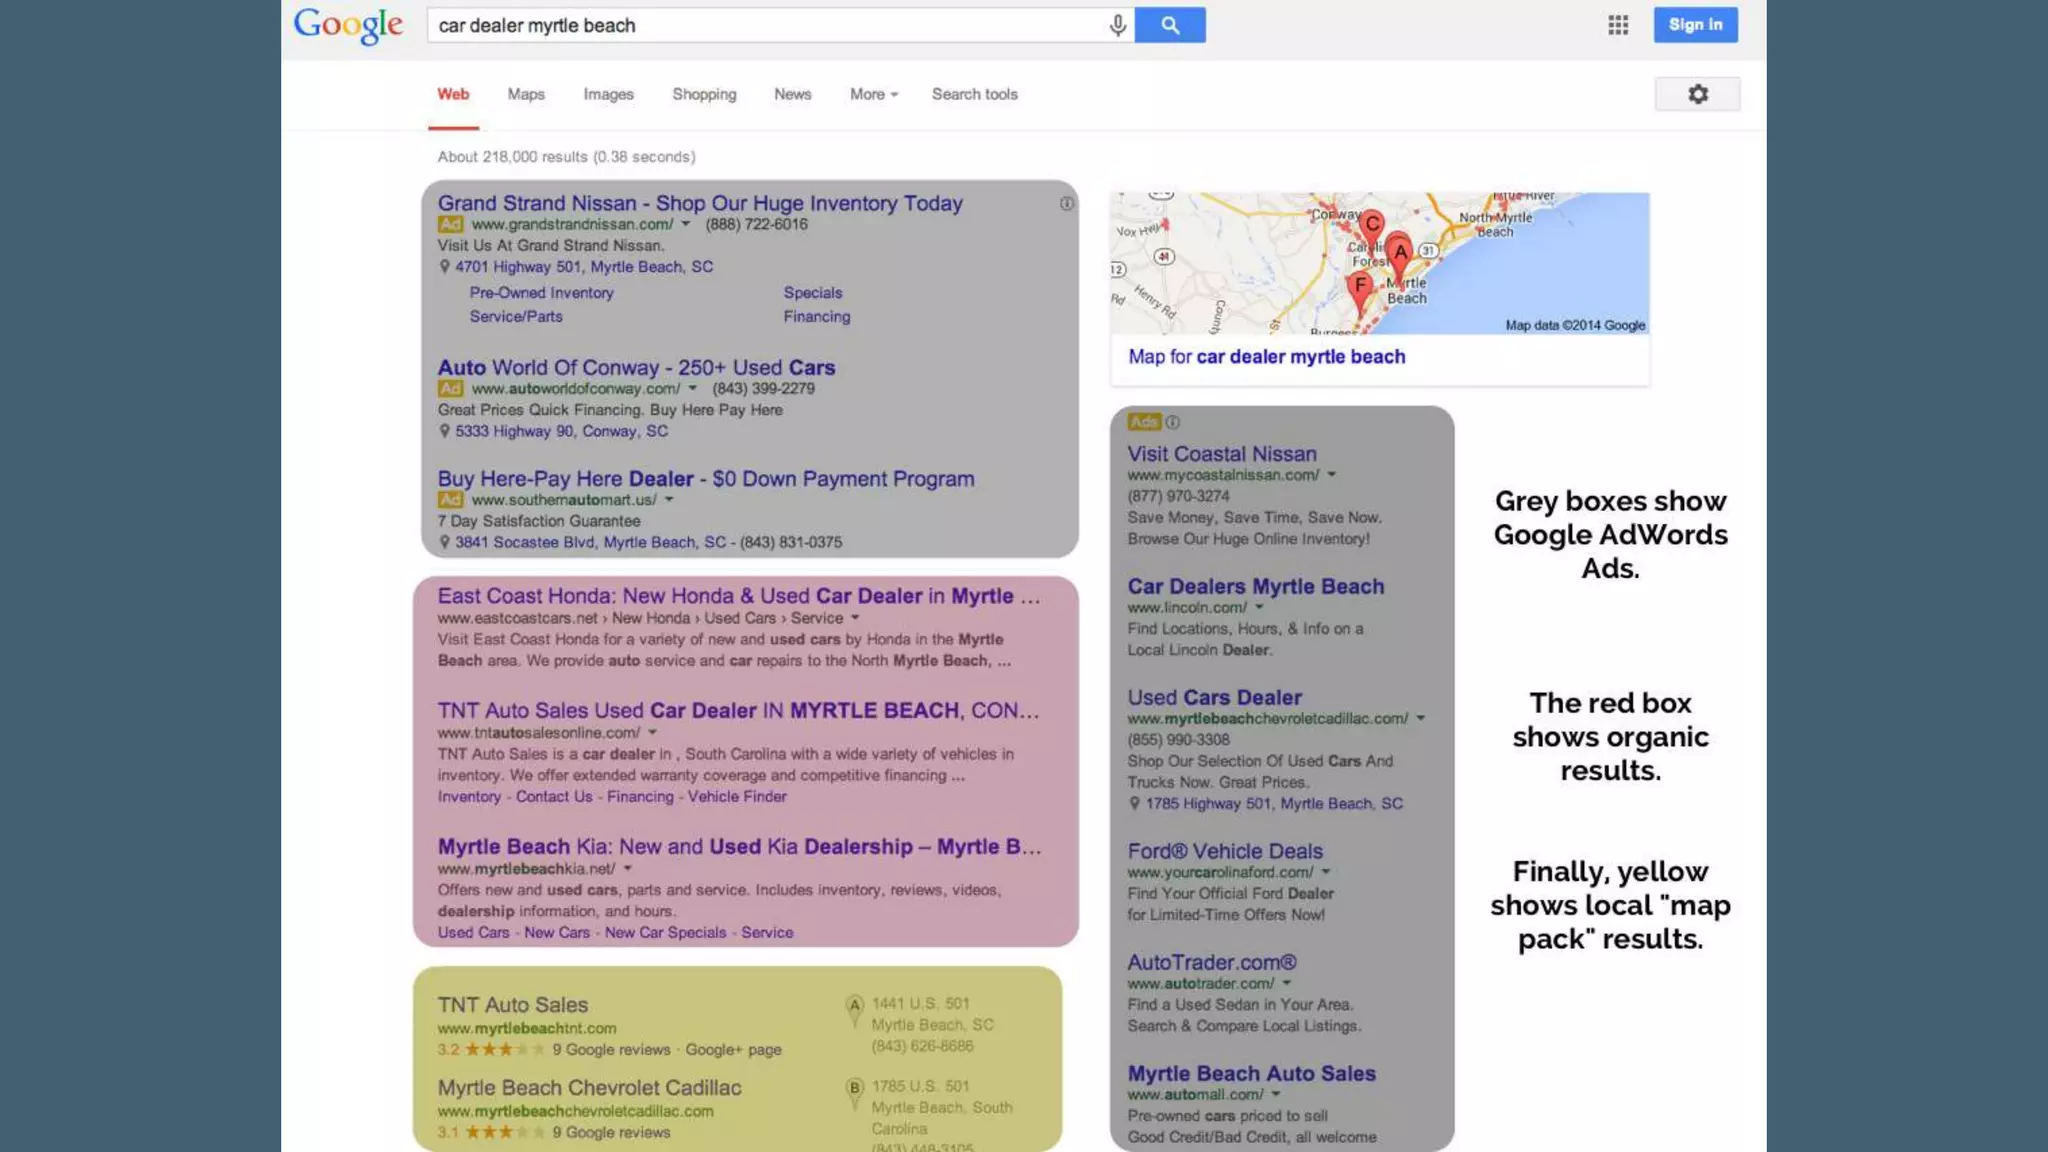Click map pin A beside TNT Auto Sales
The height and width of the screenshot is (1152, 2048).
[x=854, y=1007]
